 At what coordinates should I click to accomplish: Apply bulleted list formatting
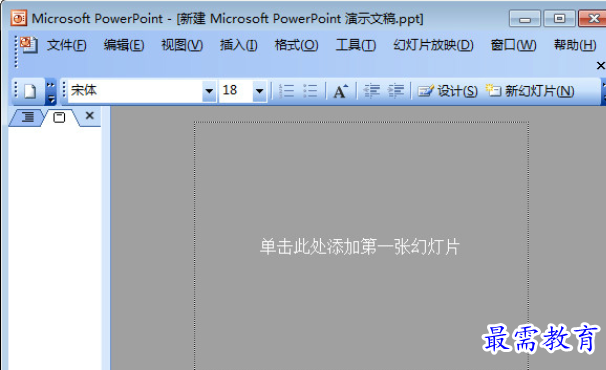point(310,91)
